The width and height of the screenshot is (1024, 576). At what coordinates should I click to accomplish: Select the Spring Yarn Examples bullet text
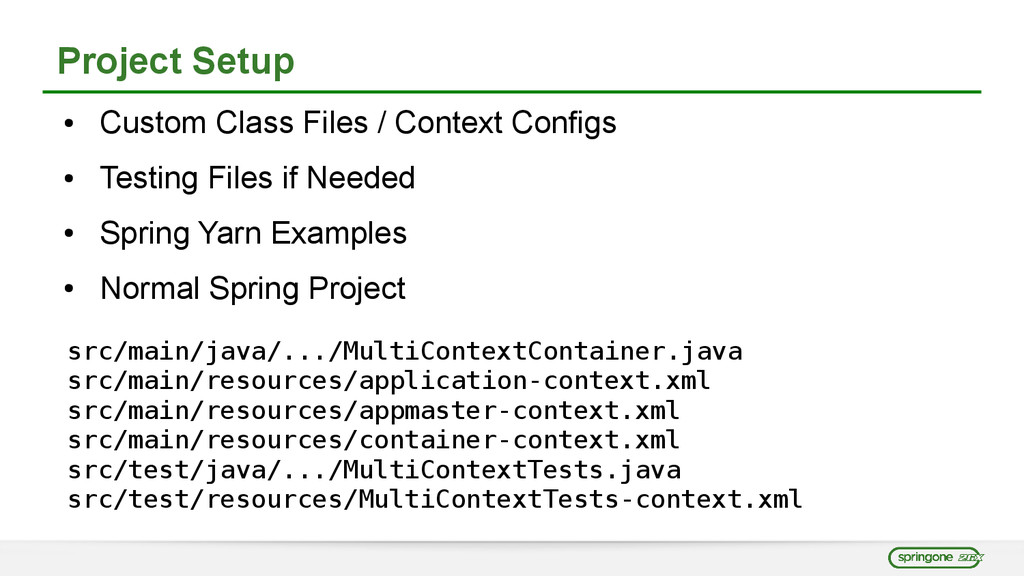[253, 233]
